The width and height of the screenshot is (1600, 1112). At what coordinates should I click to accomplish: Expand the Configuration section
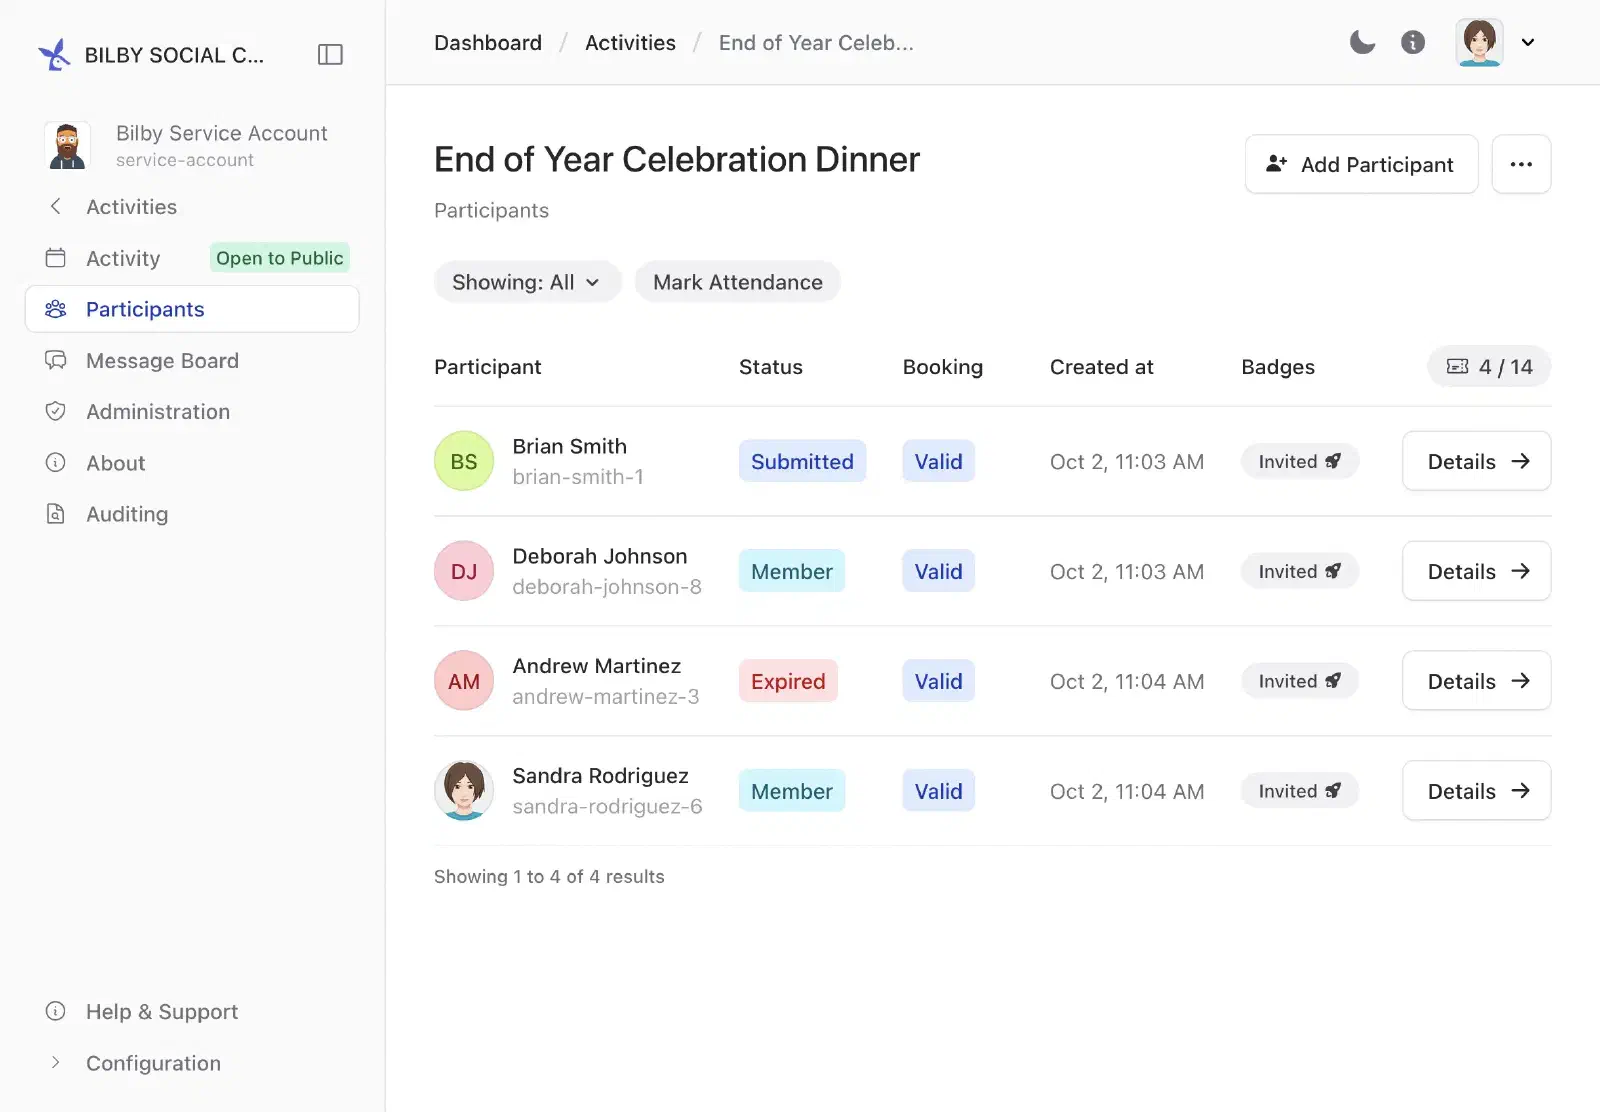[192, 1063]
